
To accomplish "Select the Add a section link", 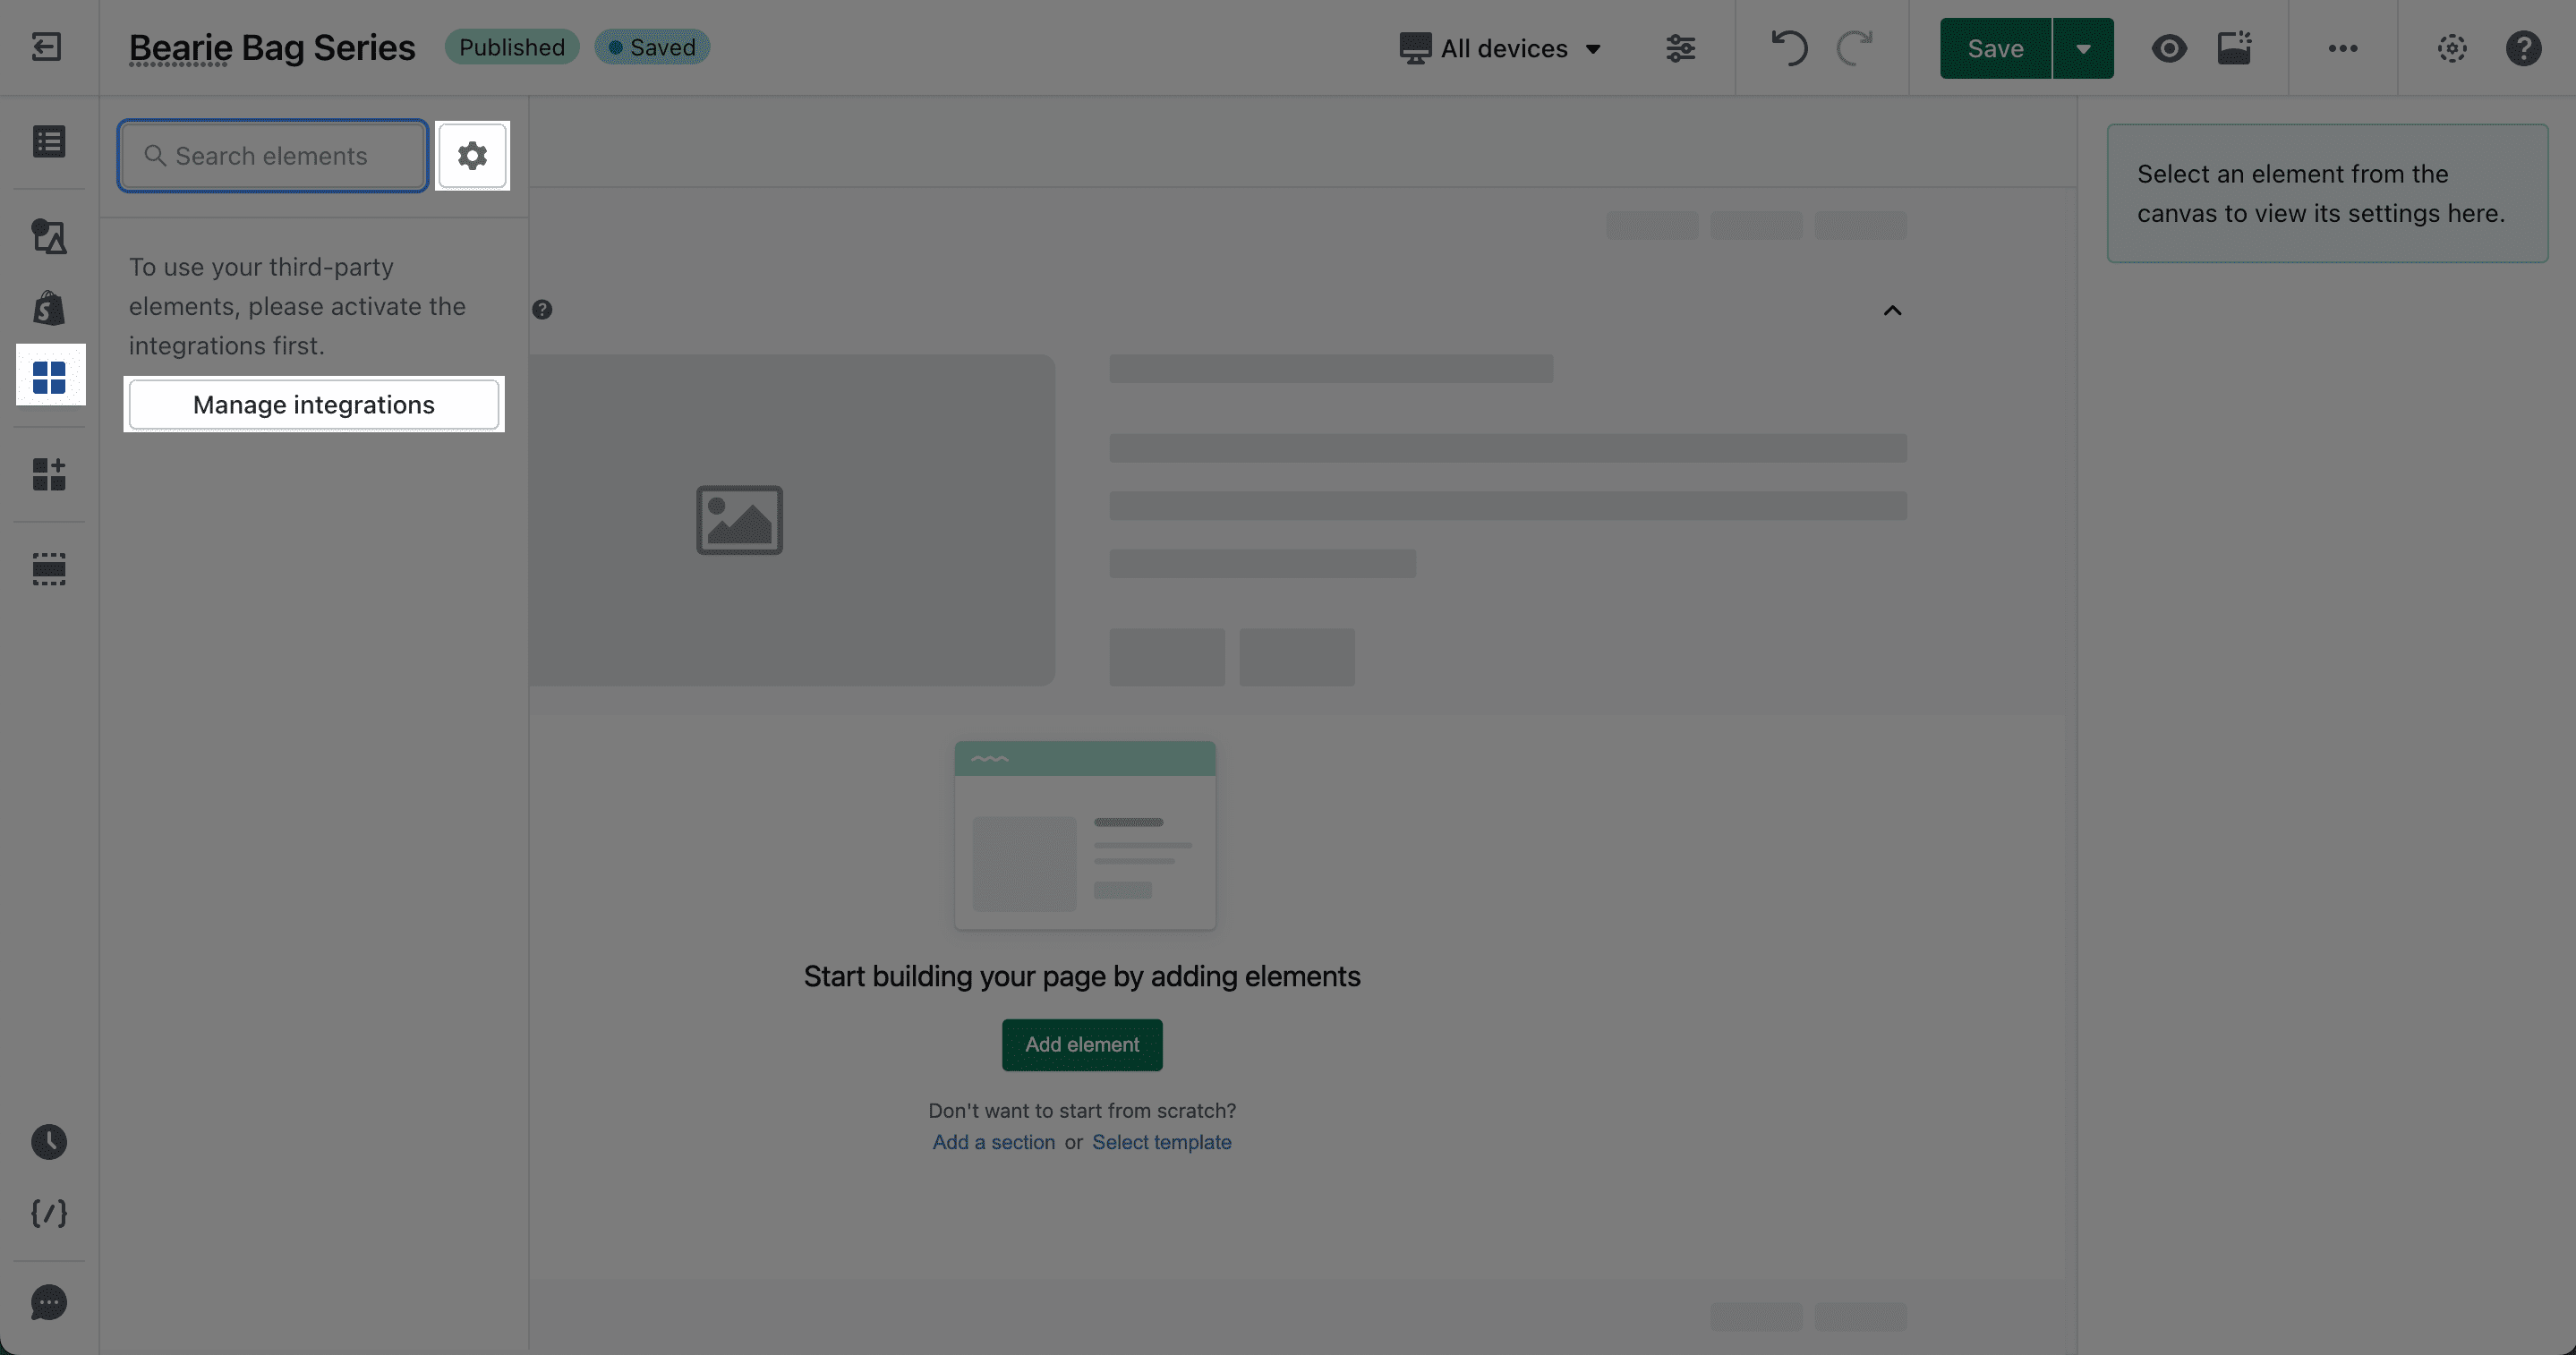I will click(x=994, y=1142).
